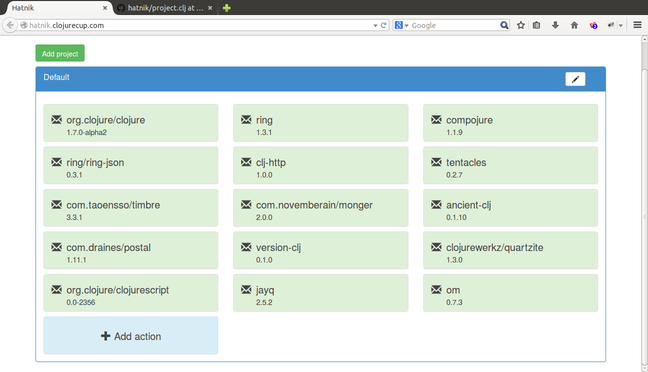Open the URL history dropdown arrow
This screenshot has height=372, width=648.
pyautogui.click(x=375, y=25)
